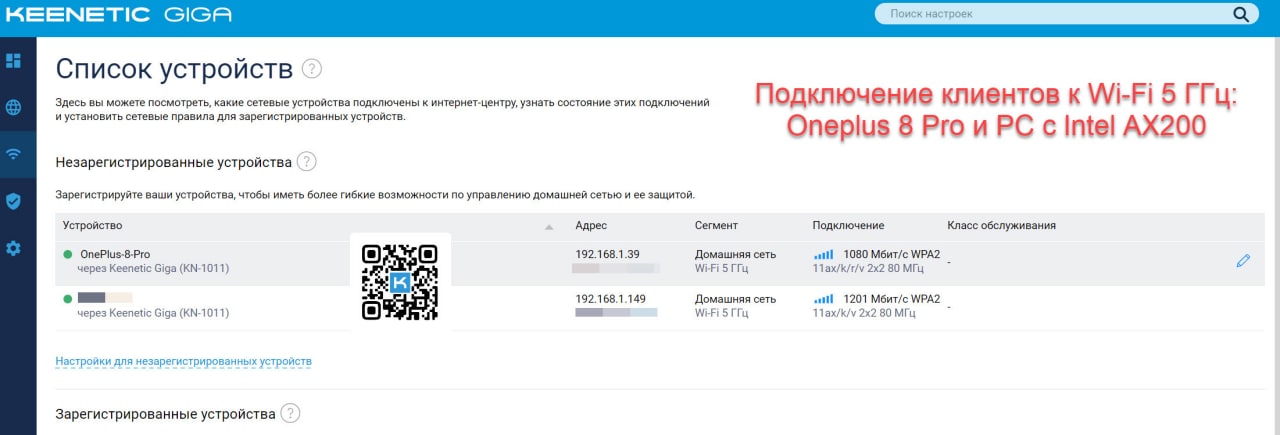Open the Internet globe sidebar icon
Viewport: 1280px width, 435px height.
point(13,107)
